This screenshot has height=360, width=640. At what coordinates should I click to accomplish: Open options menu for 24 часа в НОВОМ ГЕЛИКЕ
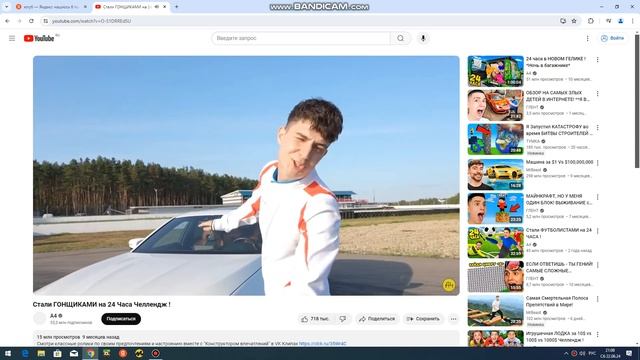[x=598, y=60]
